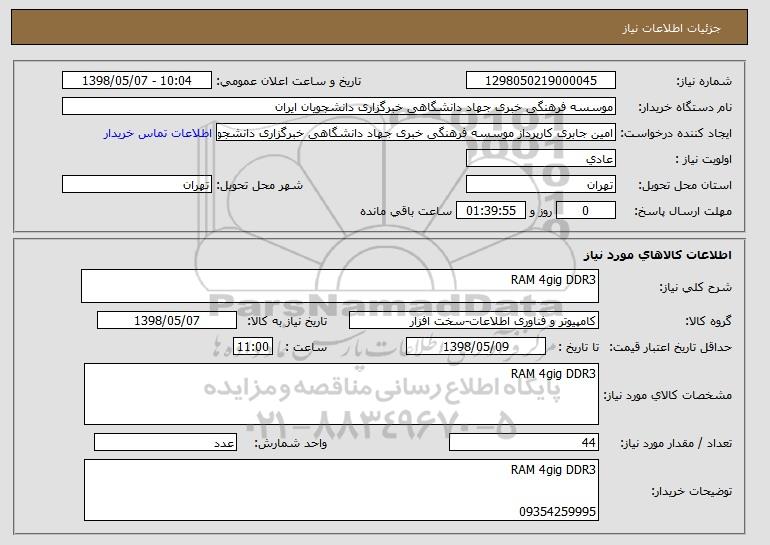
Task: Select the price validity date 1398/05/09
Action: point(476,347)
